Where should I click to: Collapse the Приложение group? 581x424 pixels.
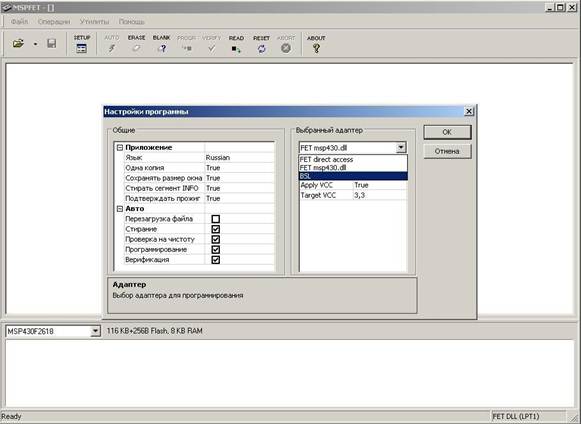120,148
